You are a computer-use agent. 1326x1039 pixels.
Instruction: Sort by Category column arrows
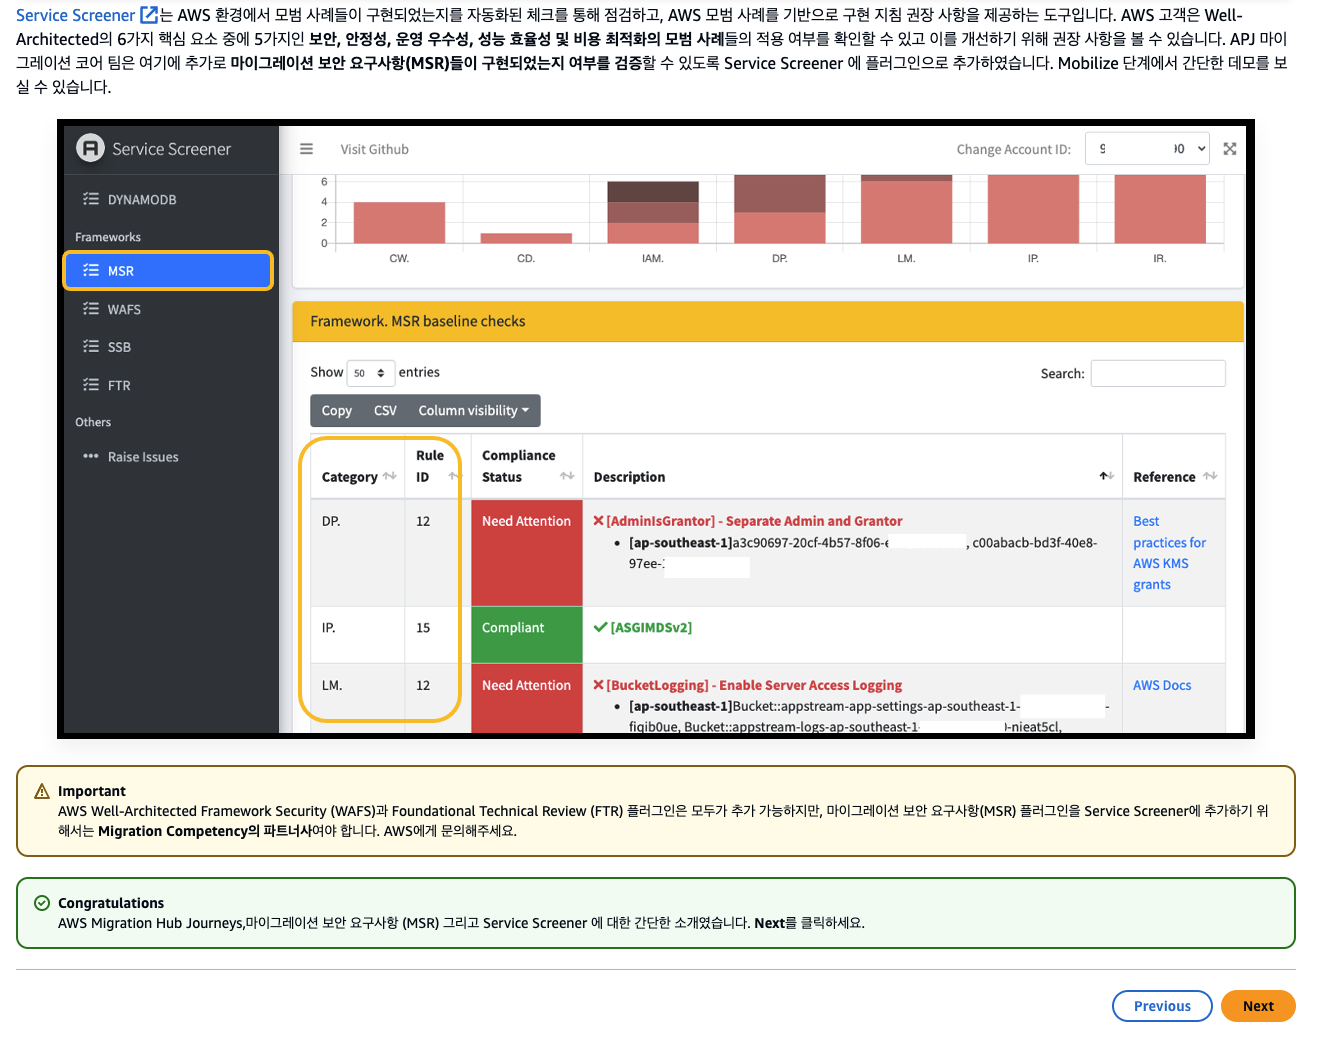pyautogui.click(x=390, y=476)
